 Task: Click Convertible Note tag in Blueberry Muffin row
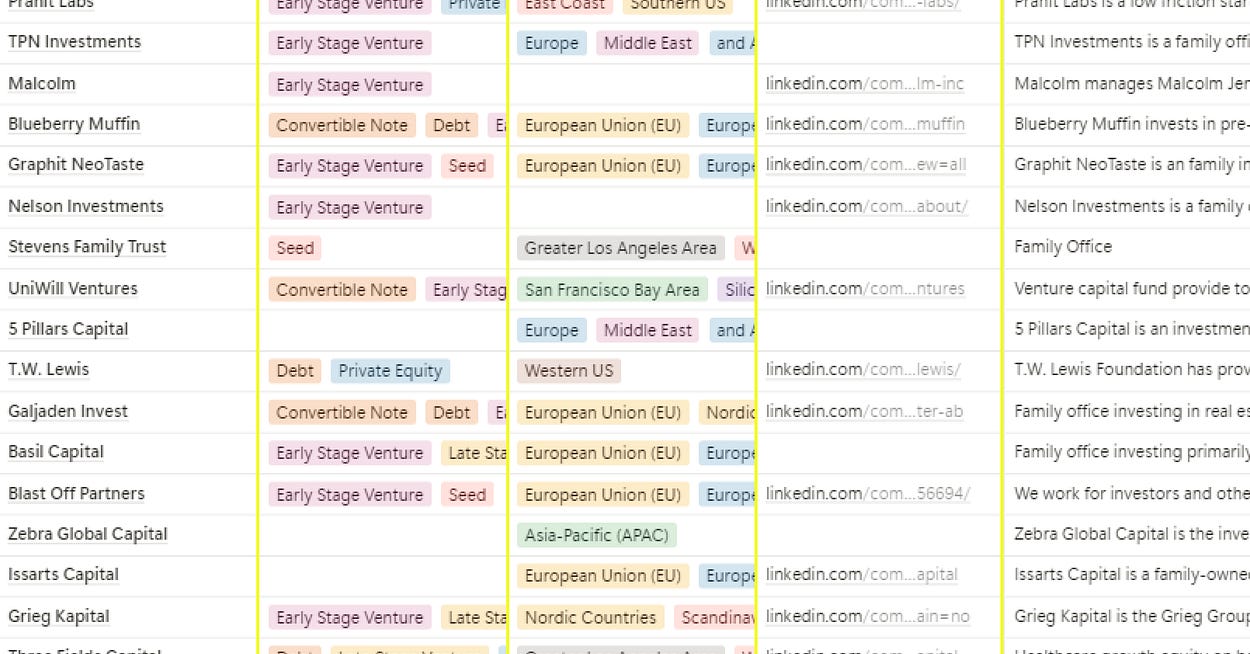(342, 125)
